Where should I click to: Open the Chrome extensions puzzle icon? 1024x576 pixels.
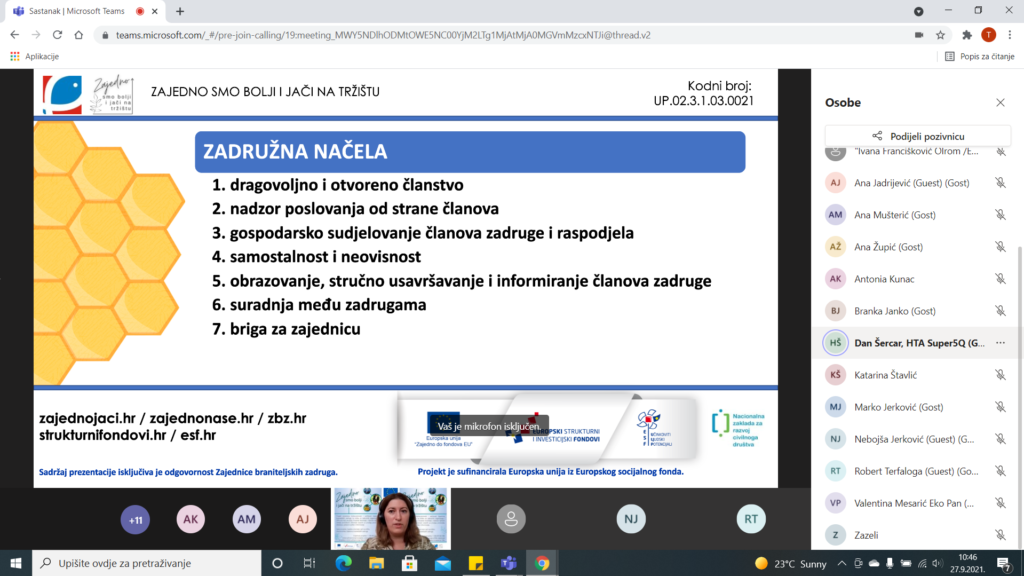966,34
